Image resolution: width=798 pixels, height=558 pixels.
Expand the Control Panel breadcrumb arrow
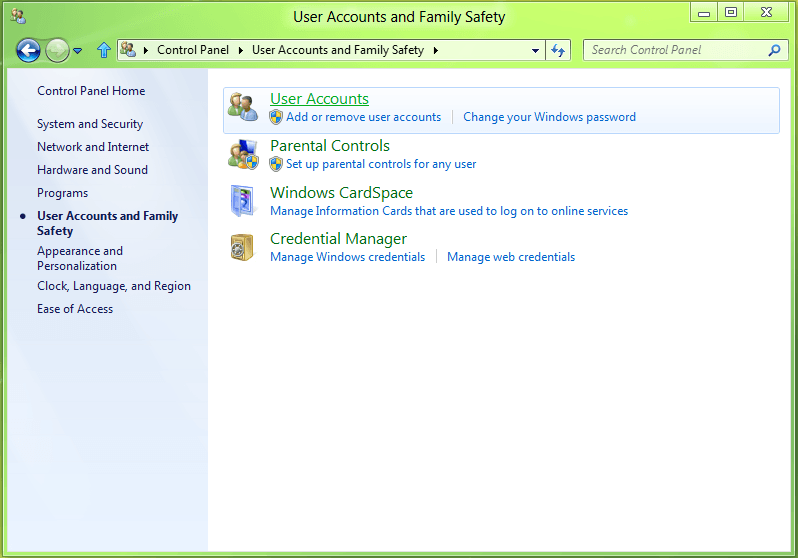click(x=241, y=50)
